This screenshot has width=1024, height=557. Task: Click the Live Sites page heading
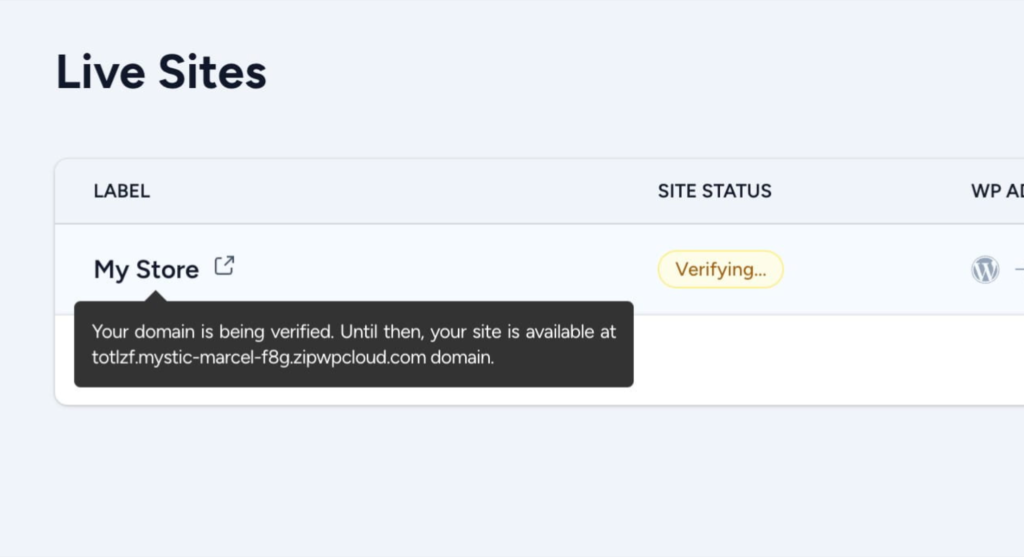point(161,72)
